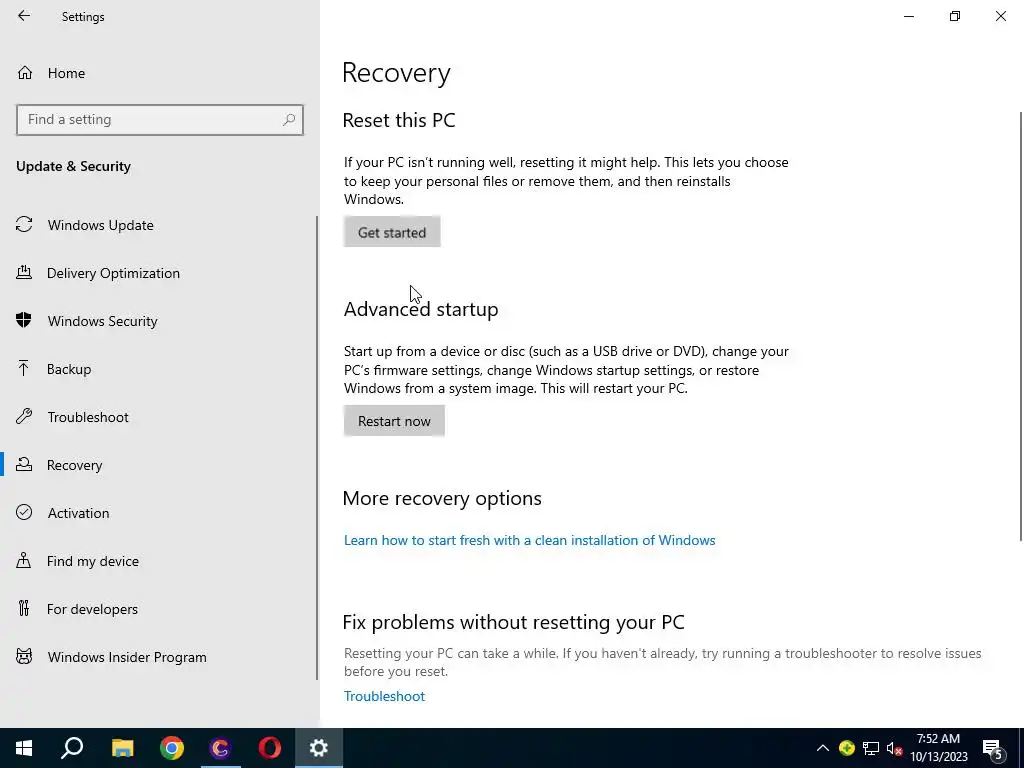The width and height of the screenshot is (1024, 768).
Task: Restore down the Settings window
Action: pyautogui.click(x=955, y=16)
